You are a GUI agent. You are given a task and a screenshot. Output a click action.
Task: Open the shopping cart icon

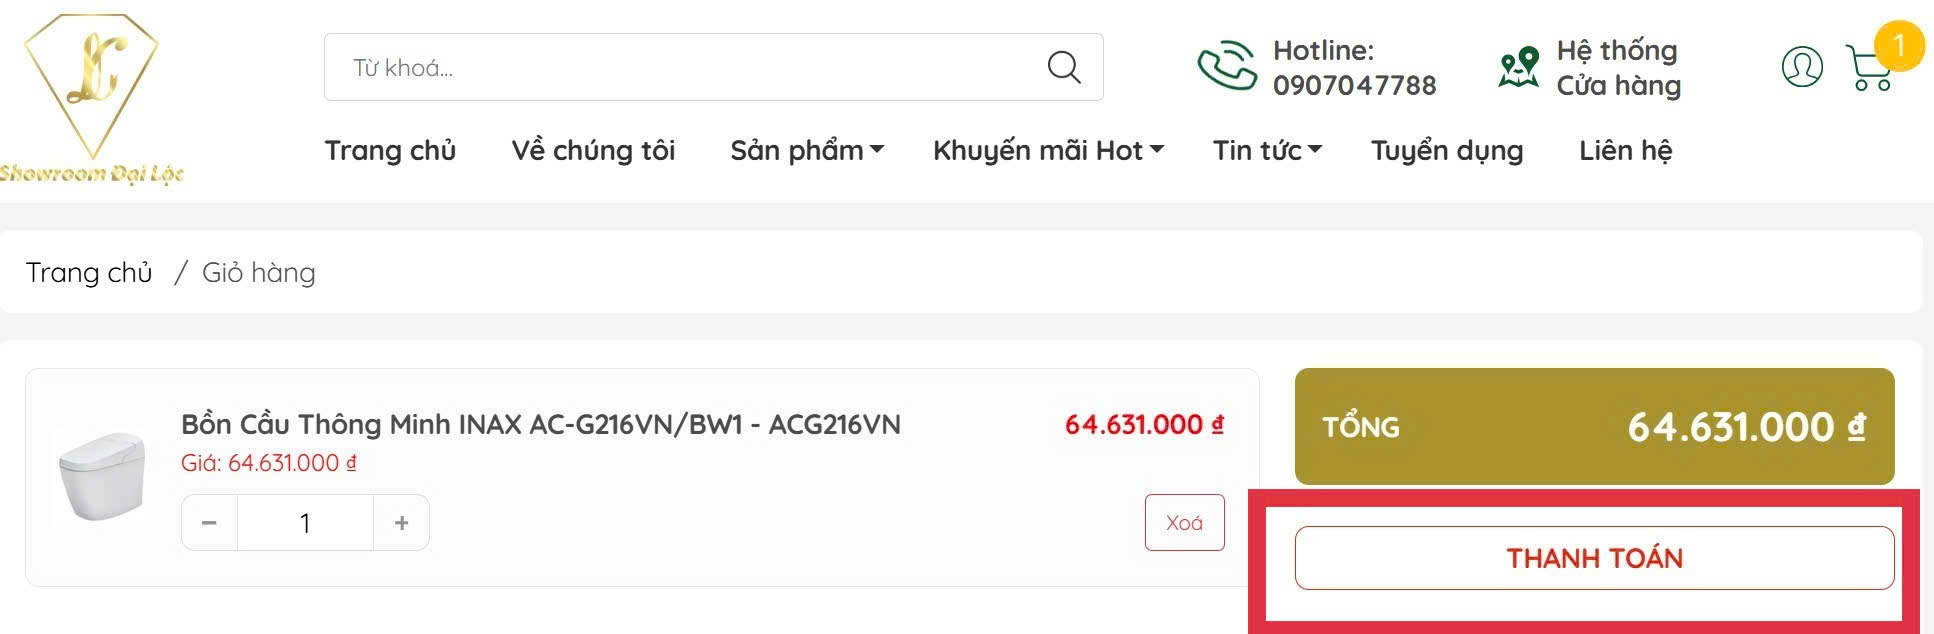click(x=1868, y=68)
